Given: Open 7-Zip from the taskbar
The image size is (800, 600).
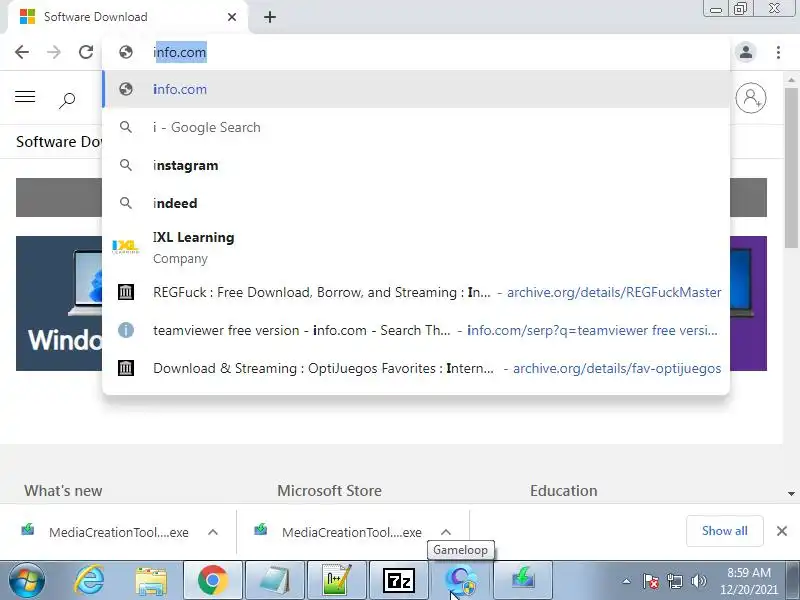Looking at the screenshot, I should (x=399, y=581).
